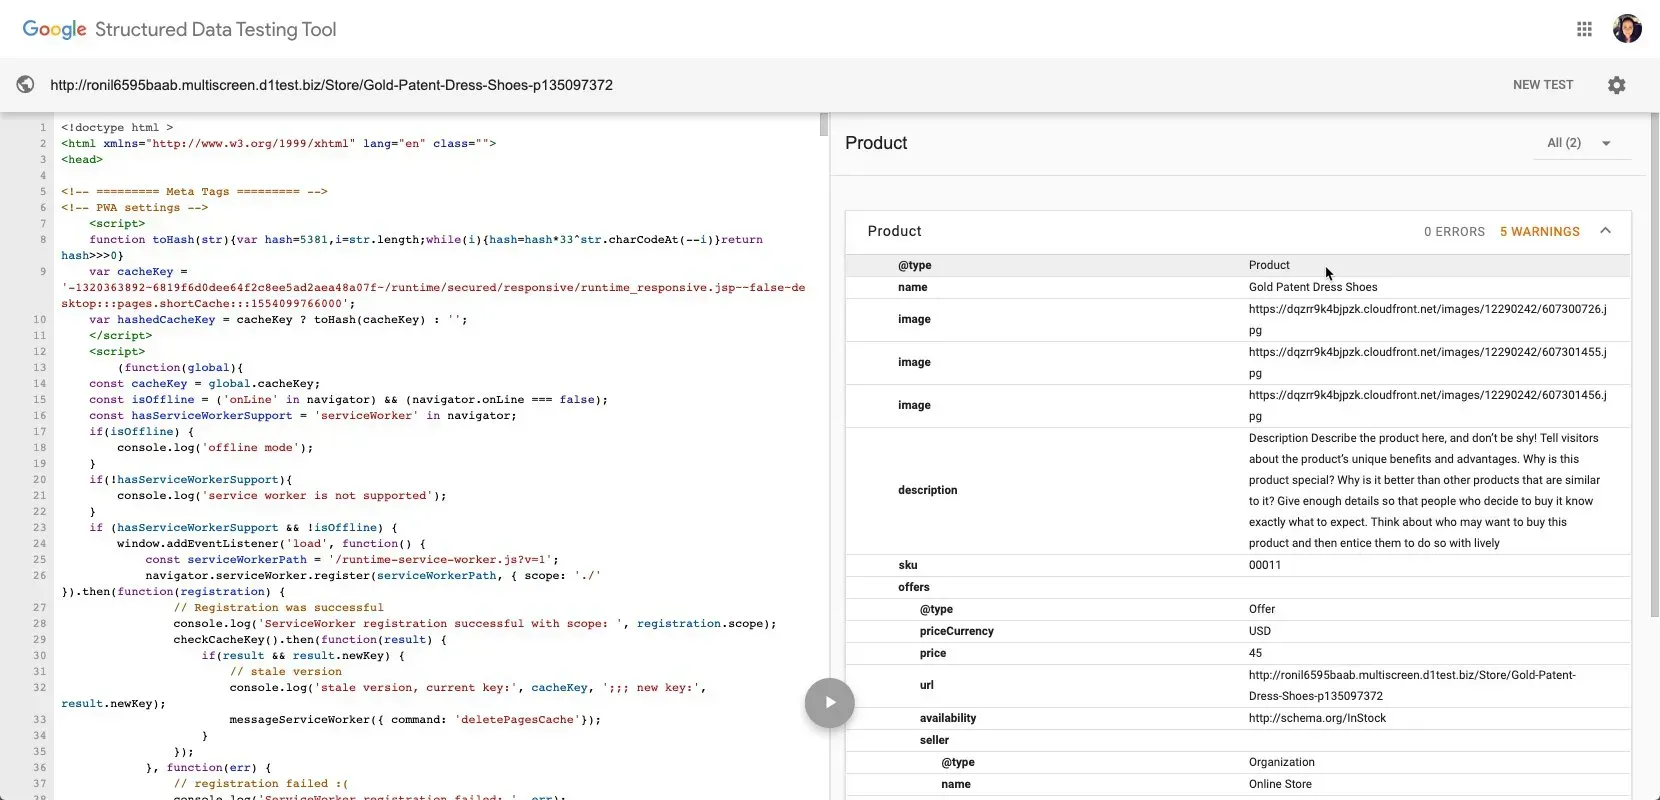Open the Google apps grid icon
The width and height of the screenshot is (1660, 800).
pos(1584,29)
